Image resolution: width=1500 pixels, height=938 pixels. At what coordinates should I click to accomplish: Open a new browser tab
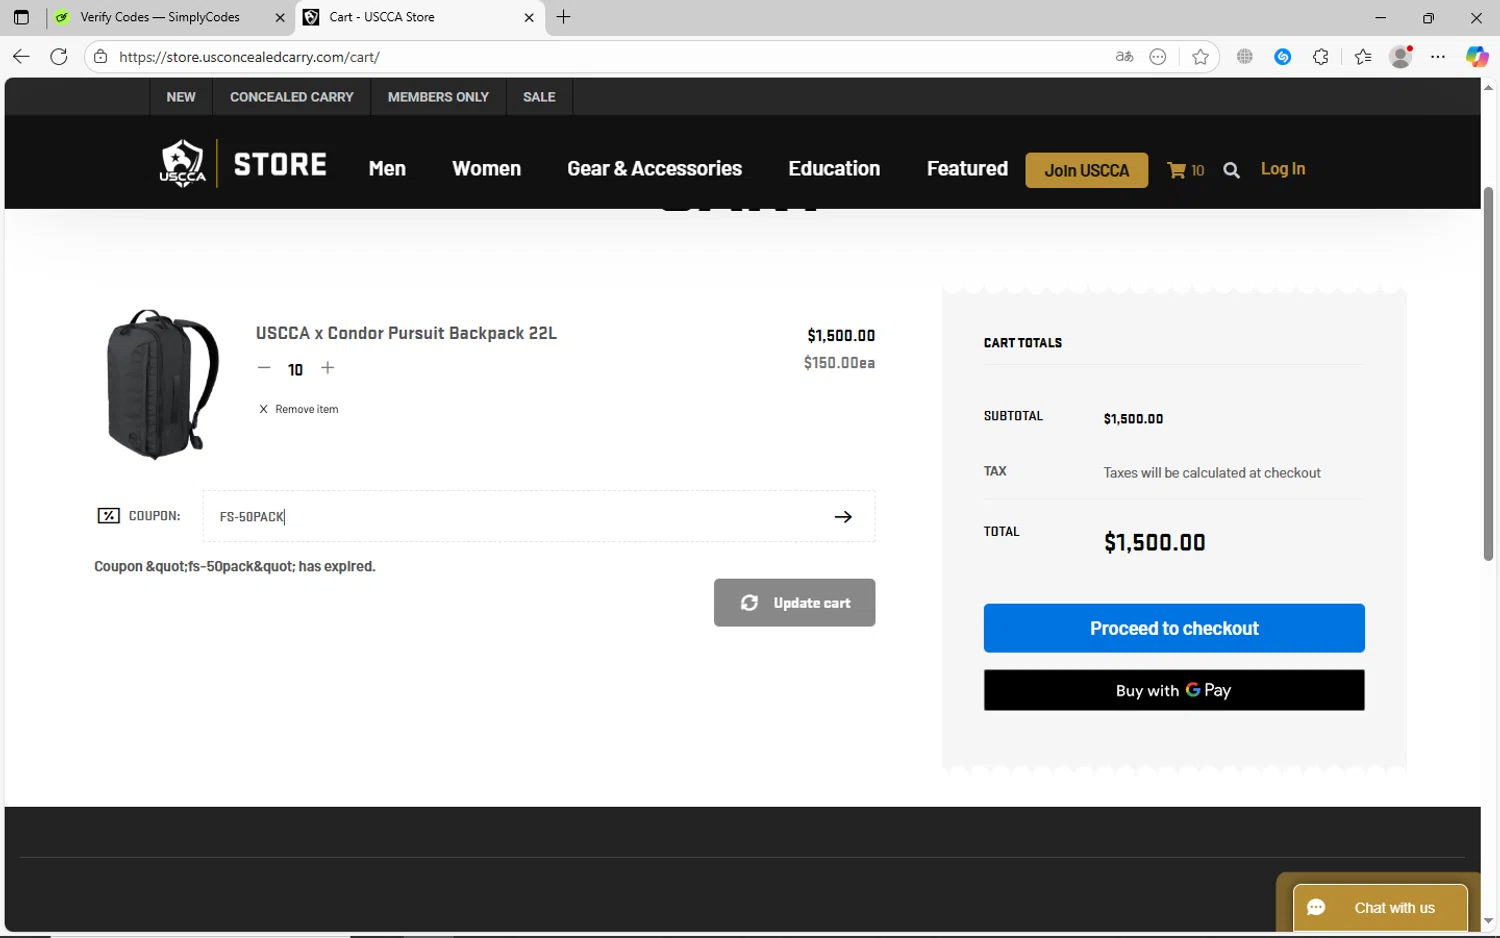tap(564, 17)
